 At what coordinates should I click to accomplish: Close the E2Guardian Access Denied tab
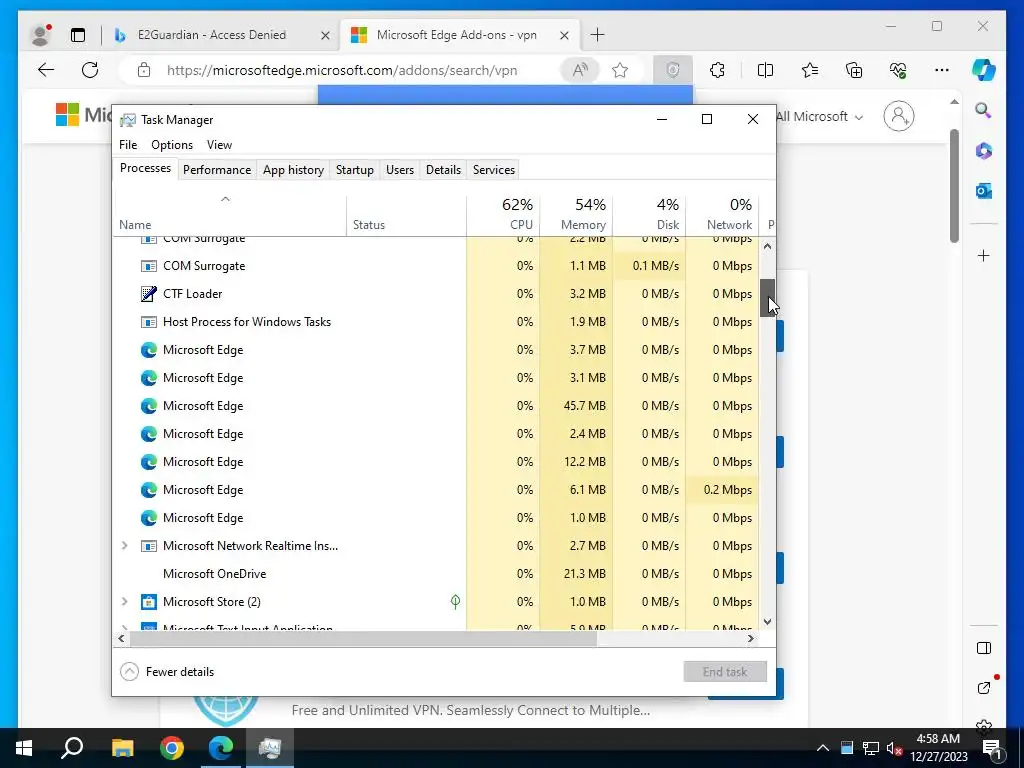coord(325,35)
